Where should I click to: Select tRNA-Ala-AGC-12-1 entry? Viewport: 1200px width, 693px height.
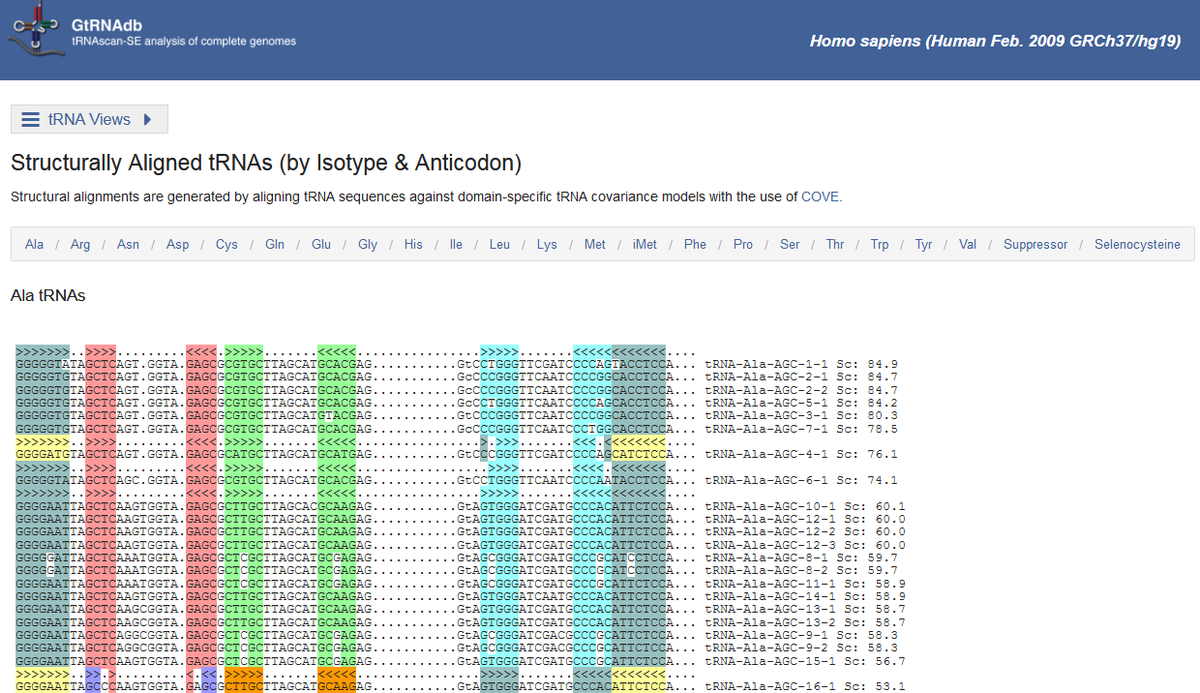(x=771, y=519)
